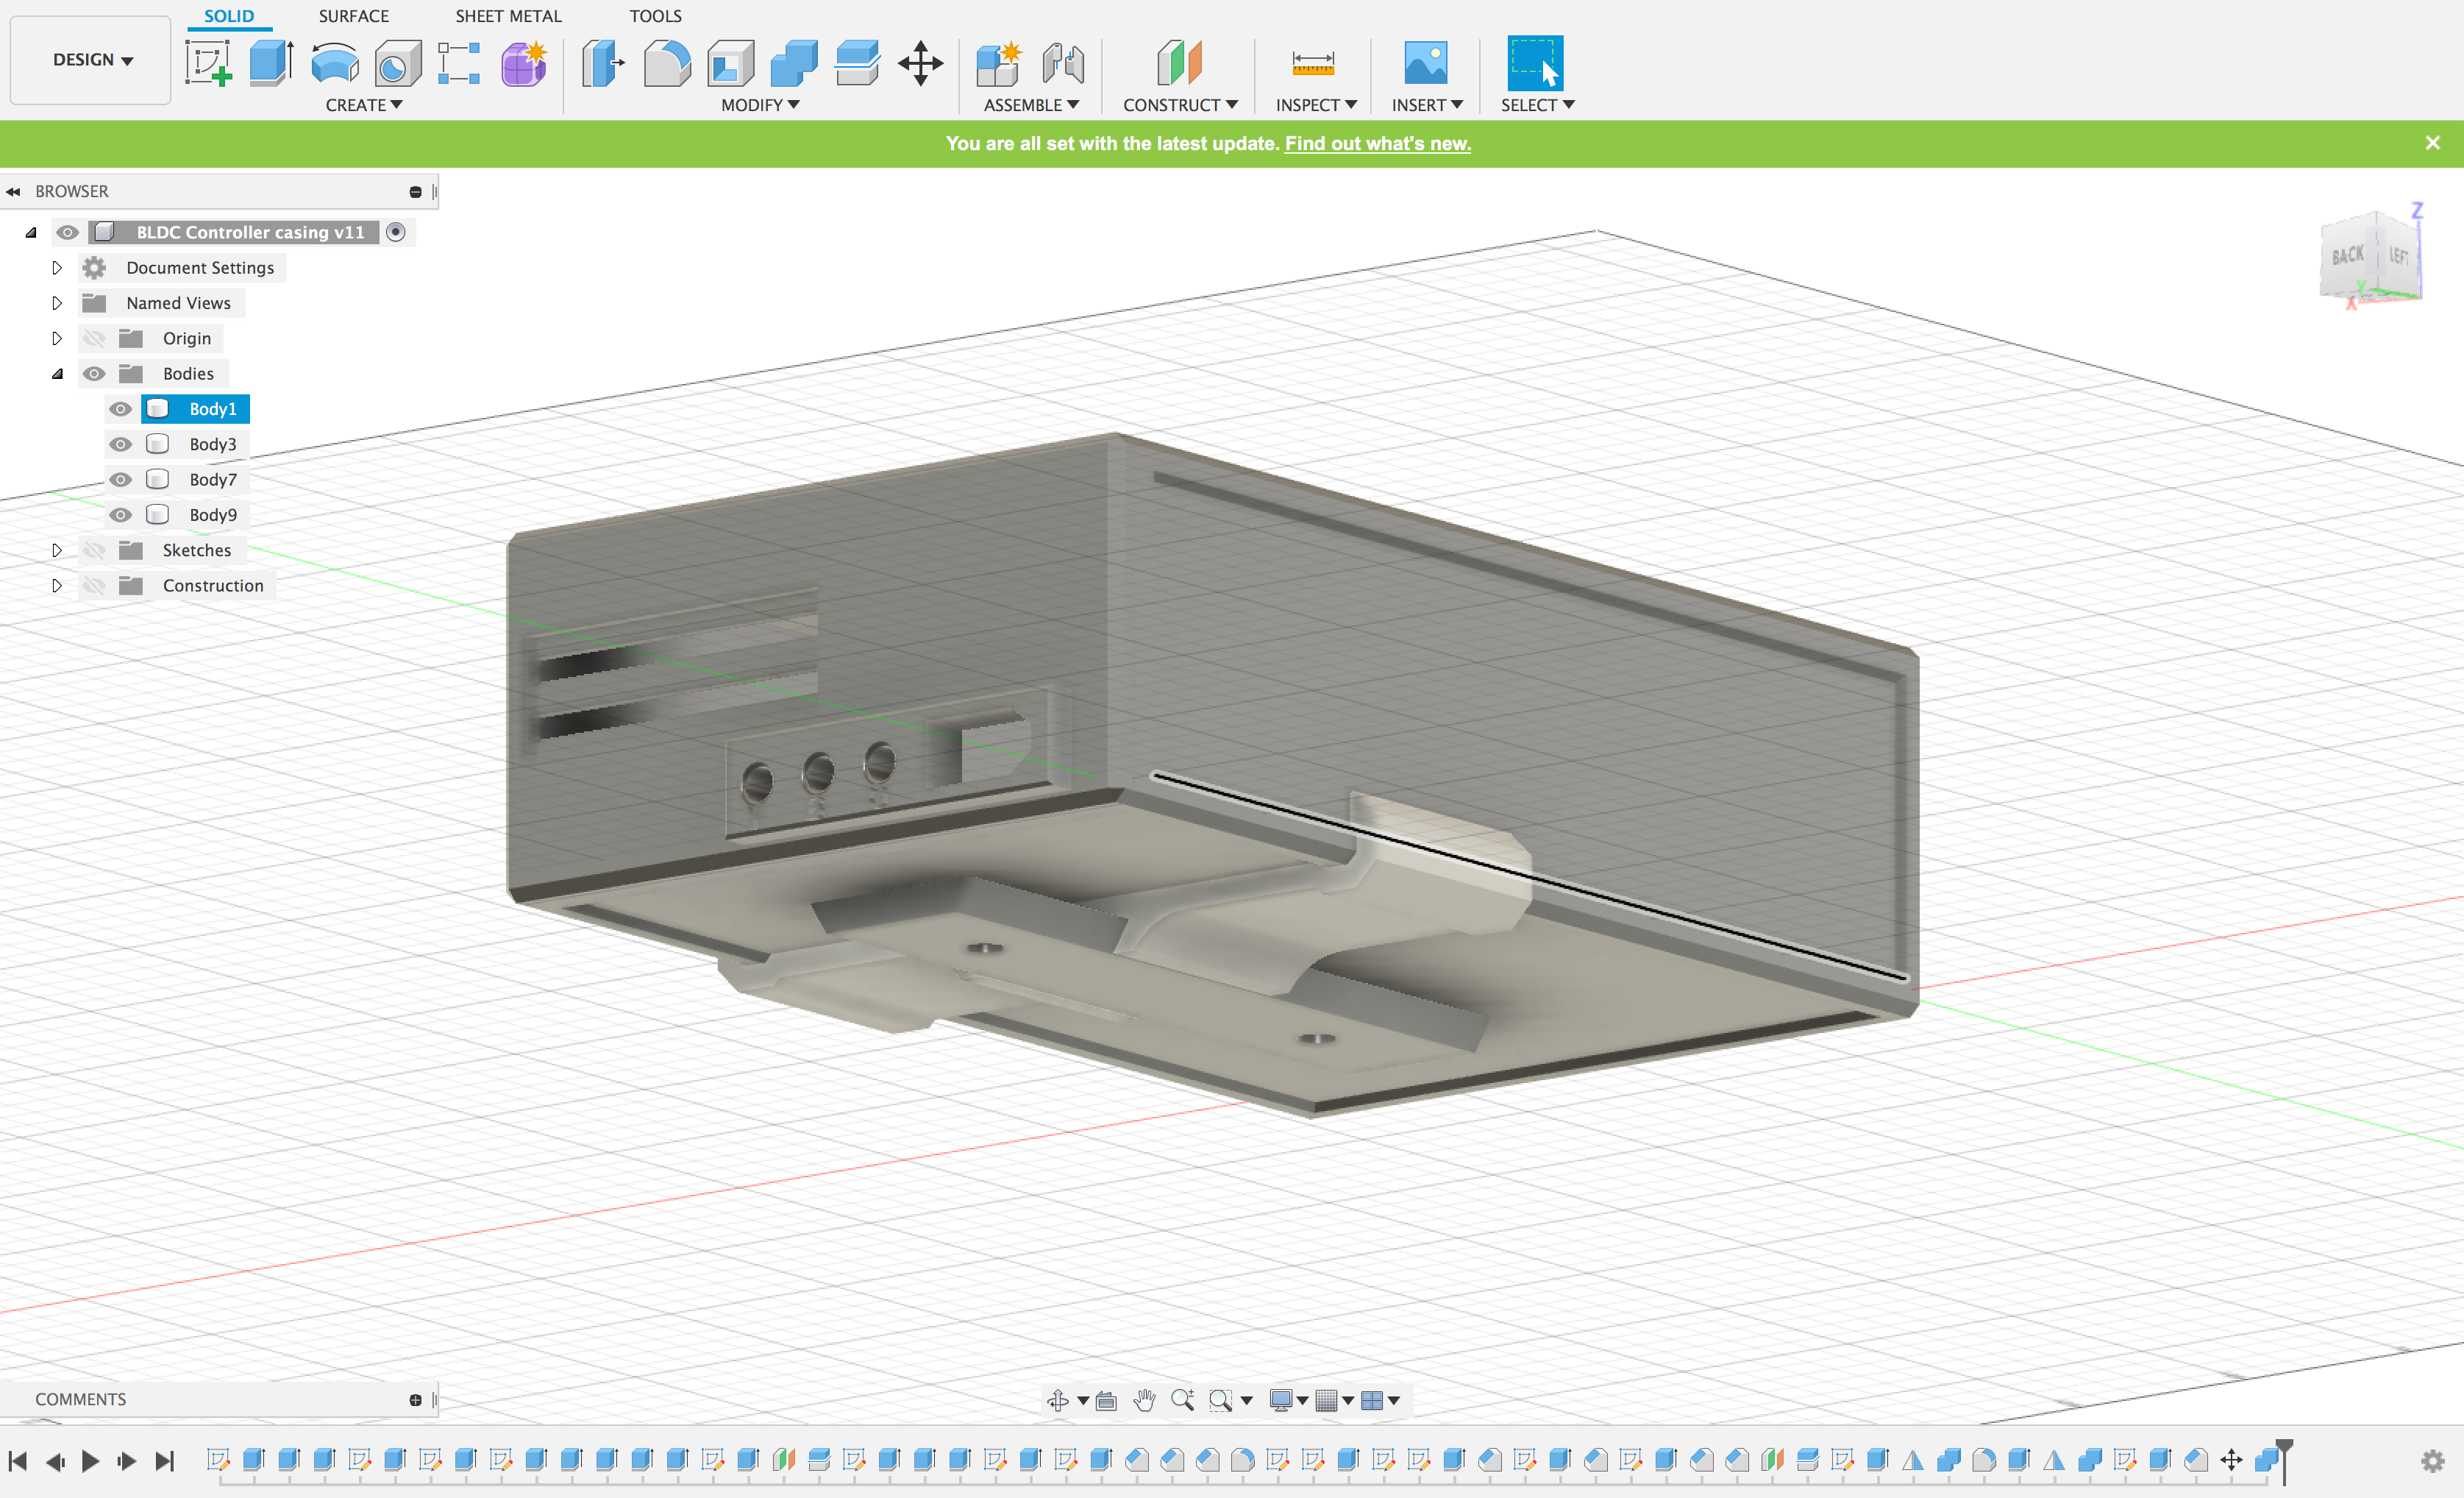Select the Shell tool icon

click(731, 63)
